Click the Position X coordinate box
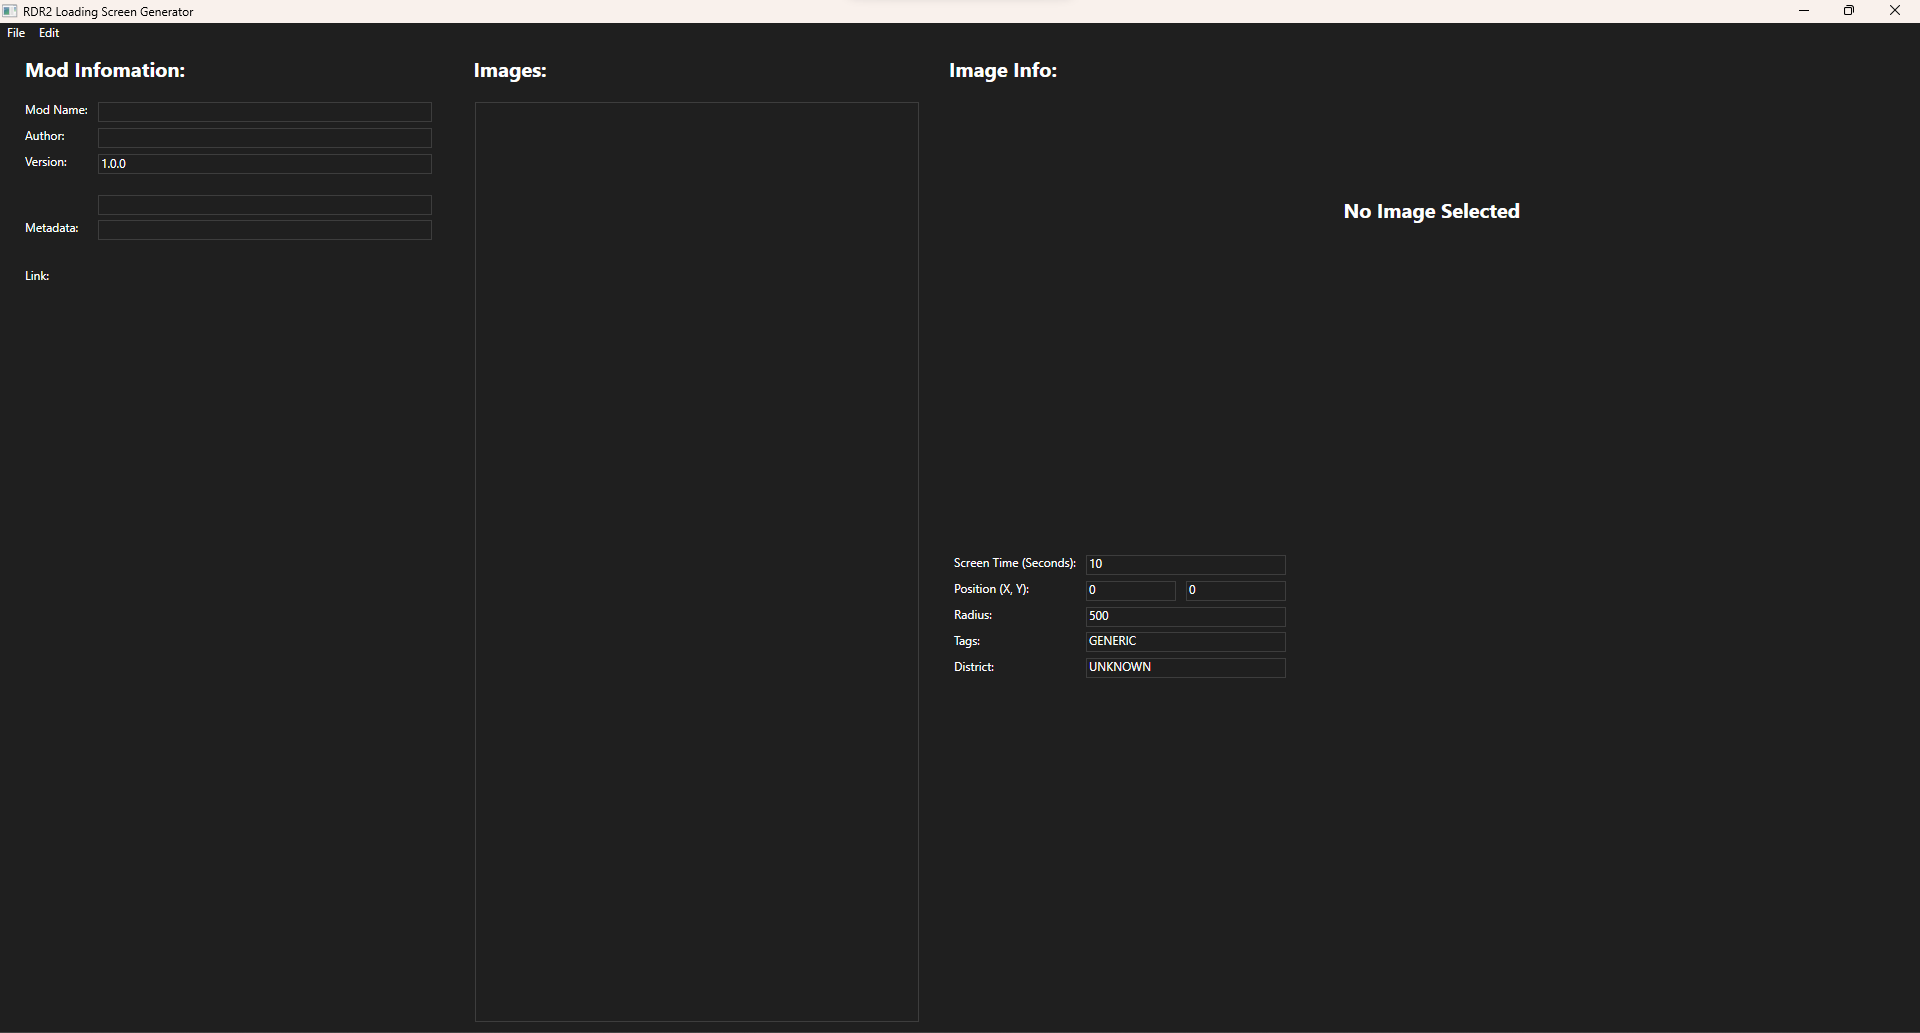1920x1033 pixels. coord(1130,591)
